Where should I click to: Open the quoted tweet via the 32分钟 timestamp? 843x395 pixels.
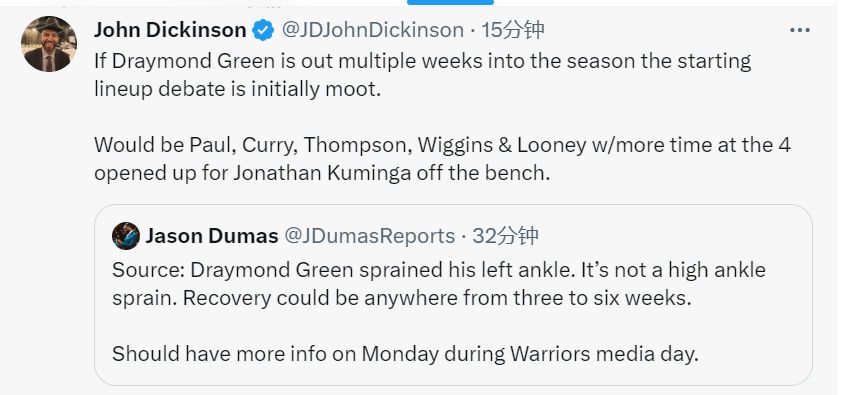coord(505,236)
